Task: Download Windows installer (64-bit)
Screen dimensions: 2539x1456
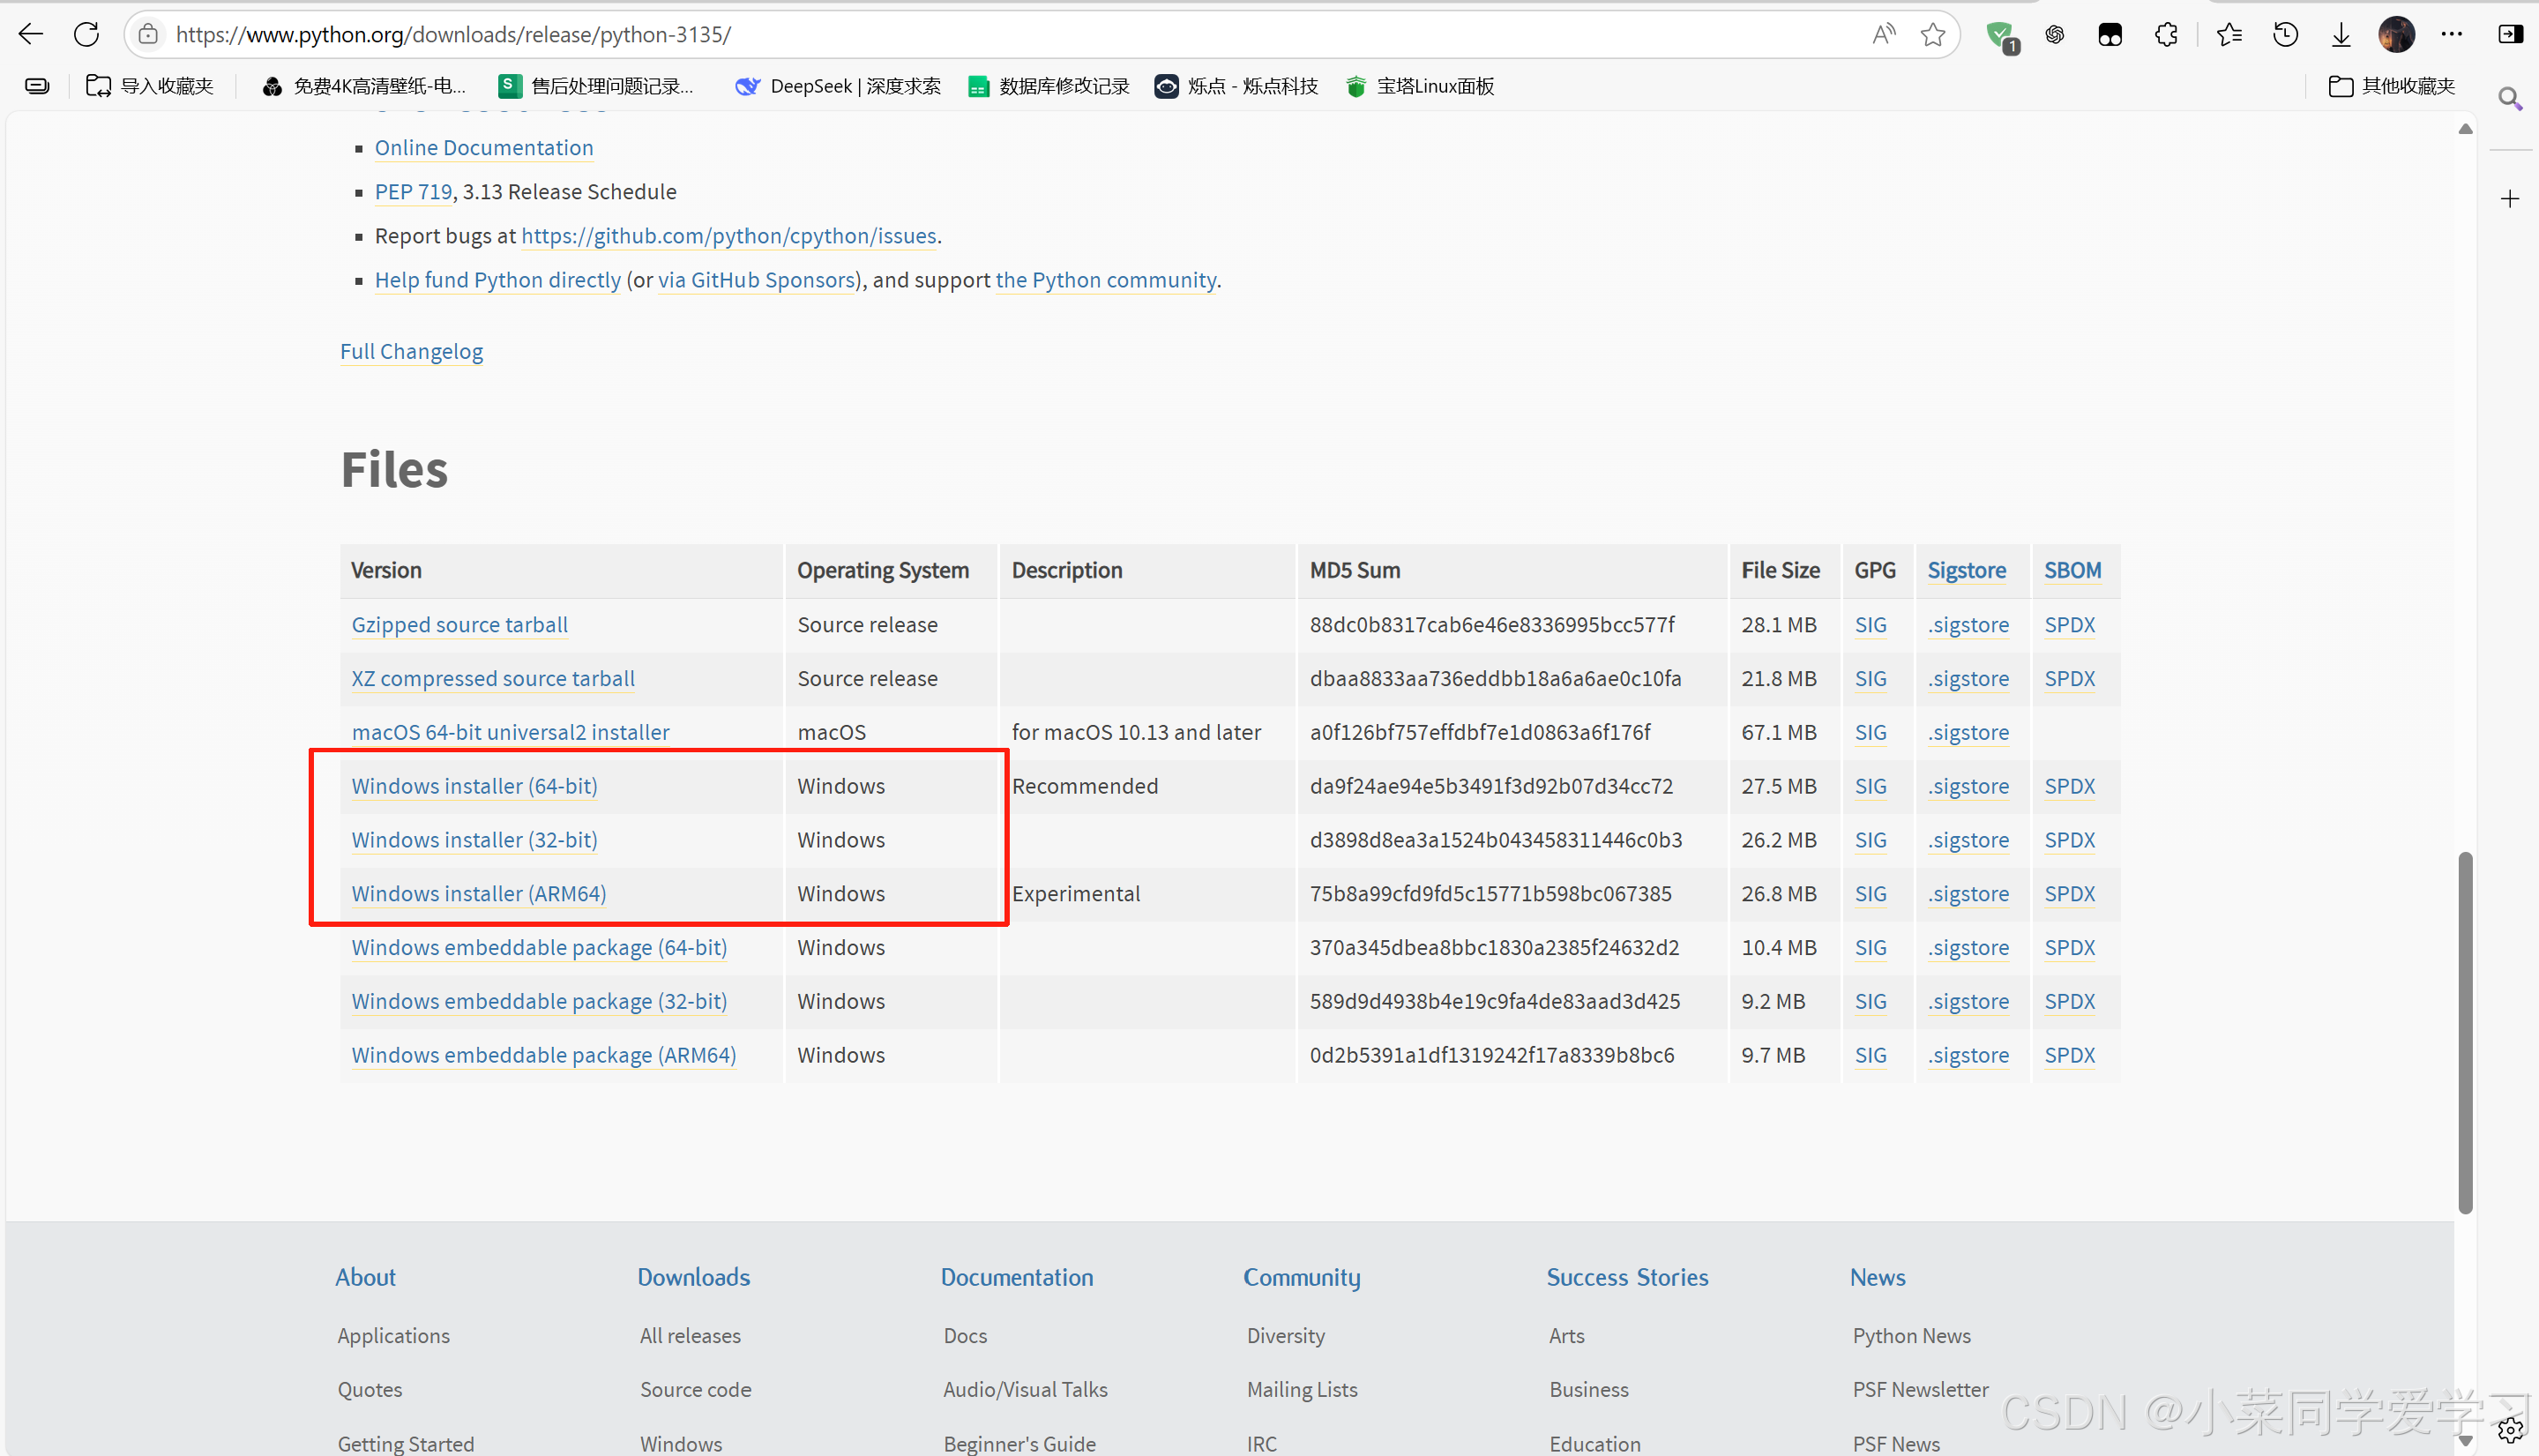Action: [x=474, y=786]
